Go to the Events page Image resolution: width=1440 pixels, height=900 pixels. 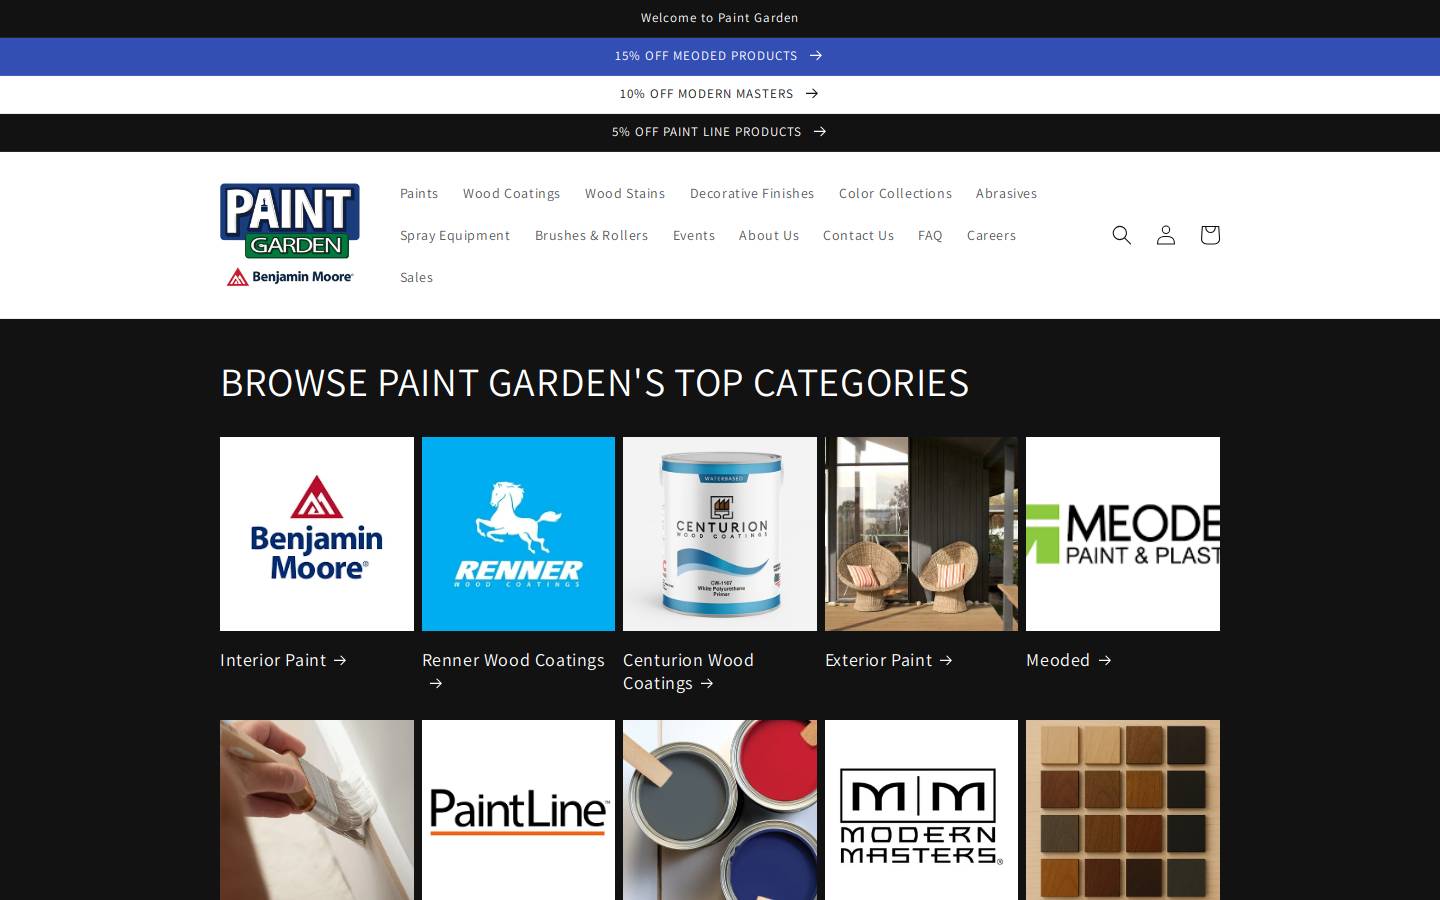tap(694, 235)
